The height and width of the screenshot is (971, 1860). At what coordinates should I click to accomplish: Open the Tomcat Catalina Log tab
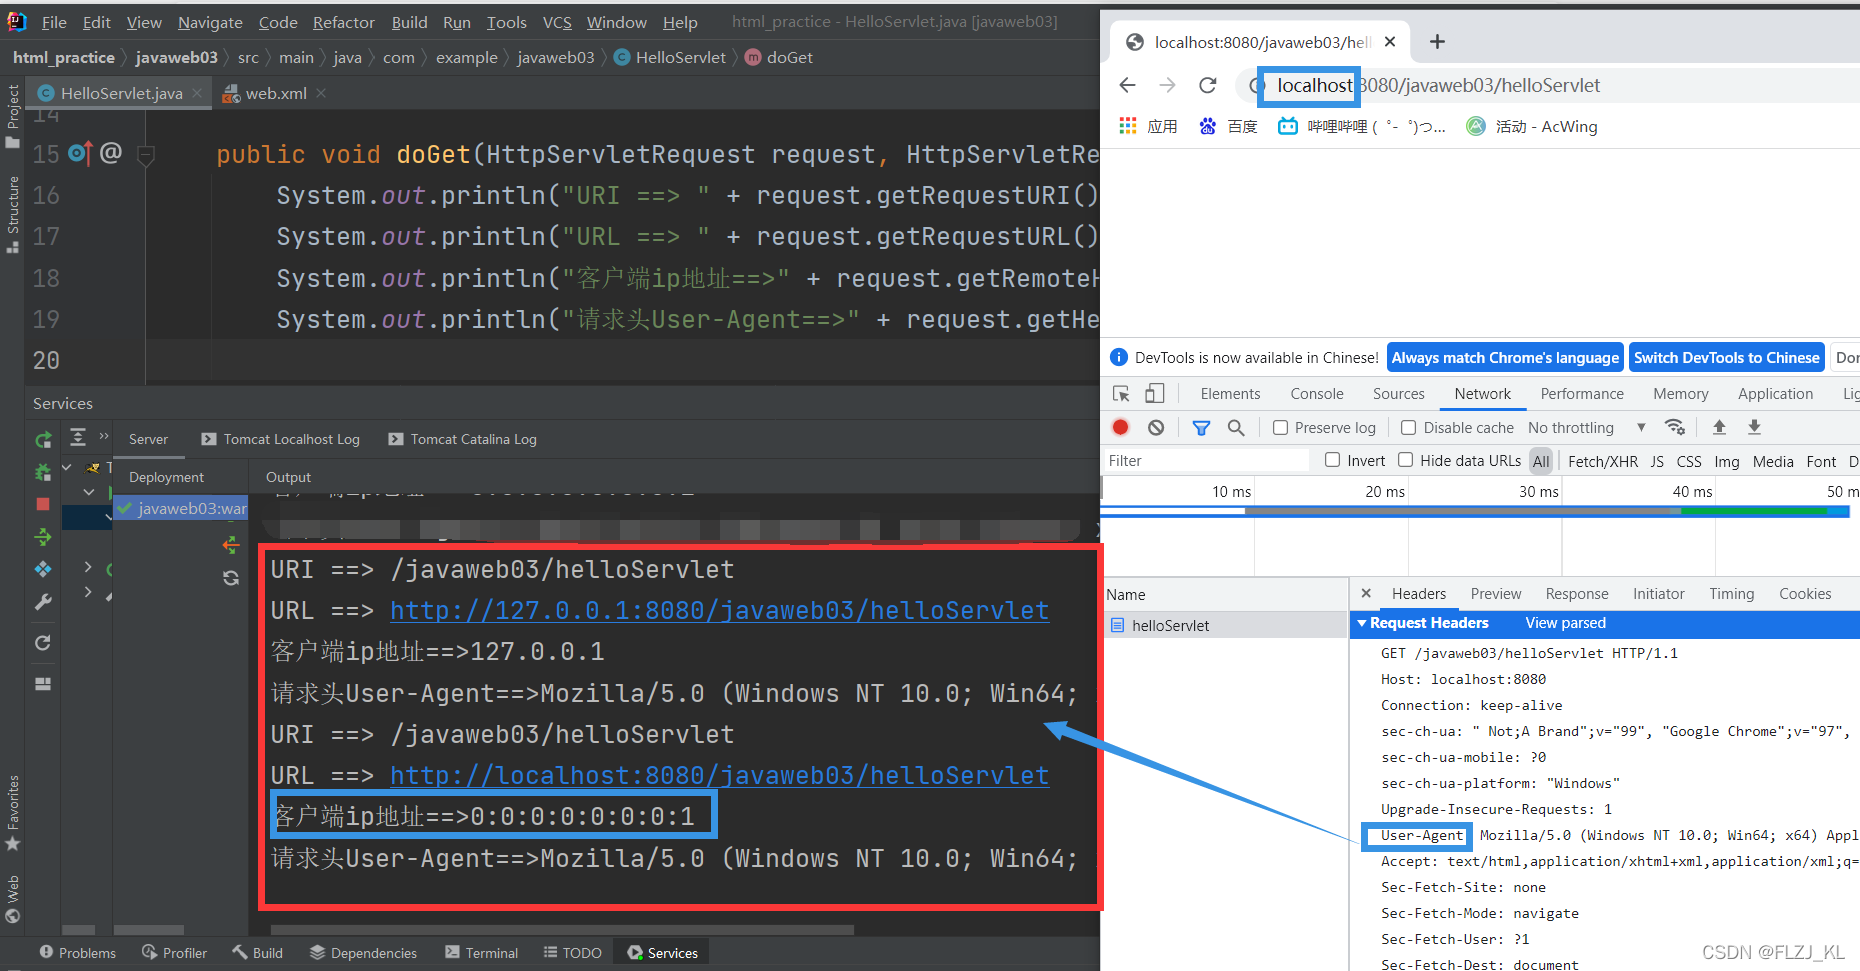tap(462, 439)
